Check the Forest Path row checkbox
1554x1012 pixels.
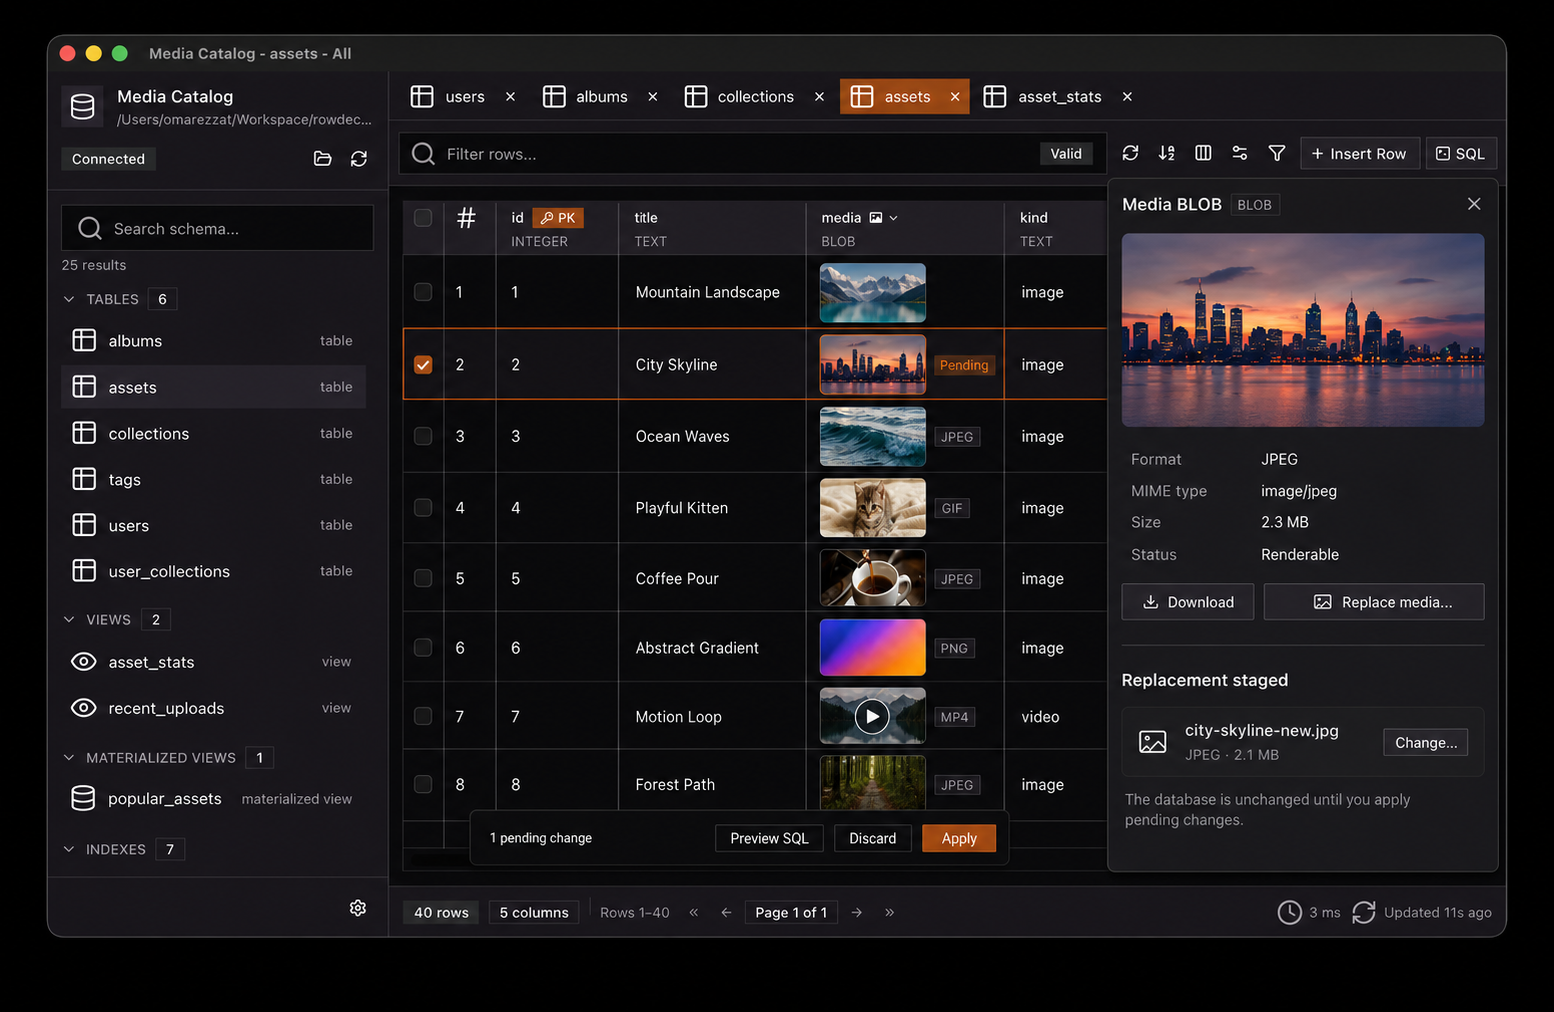pos(423,784)
